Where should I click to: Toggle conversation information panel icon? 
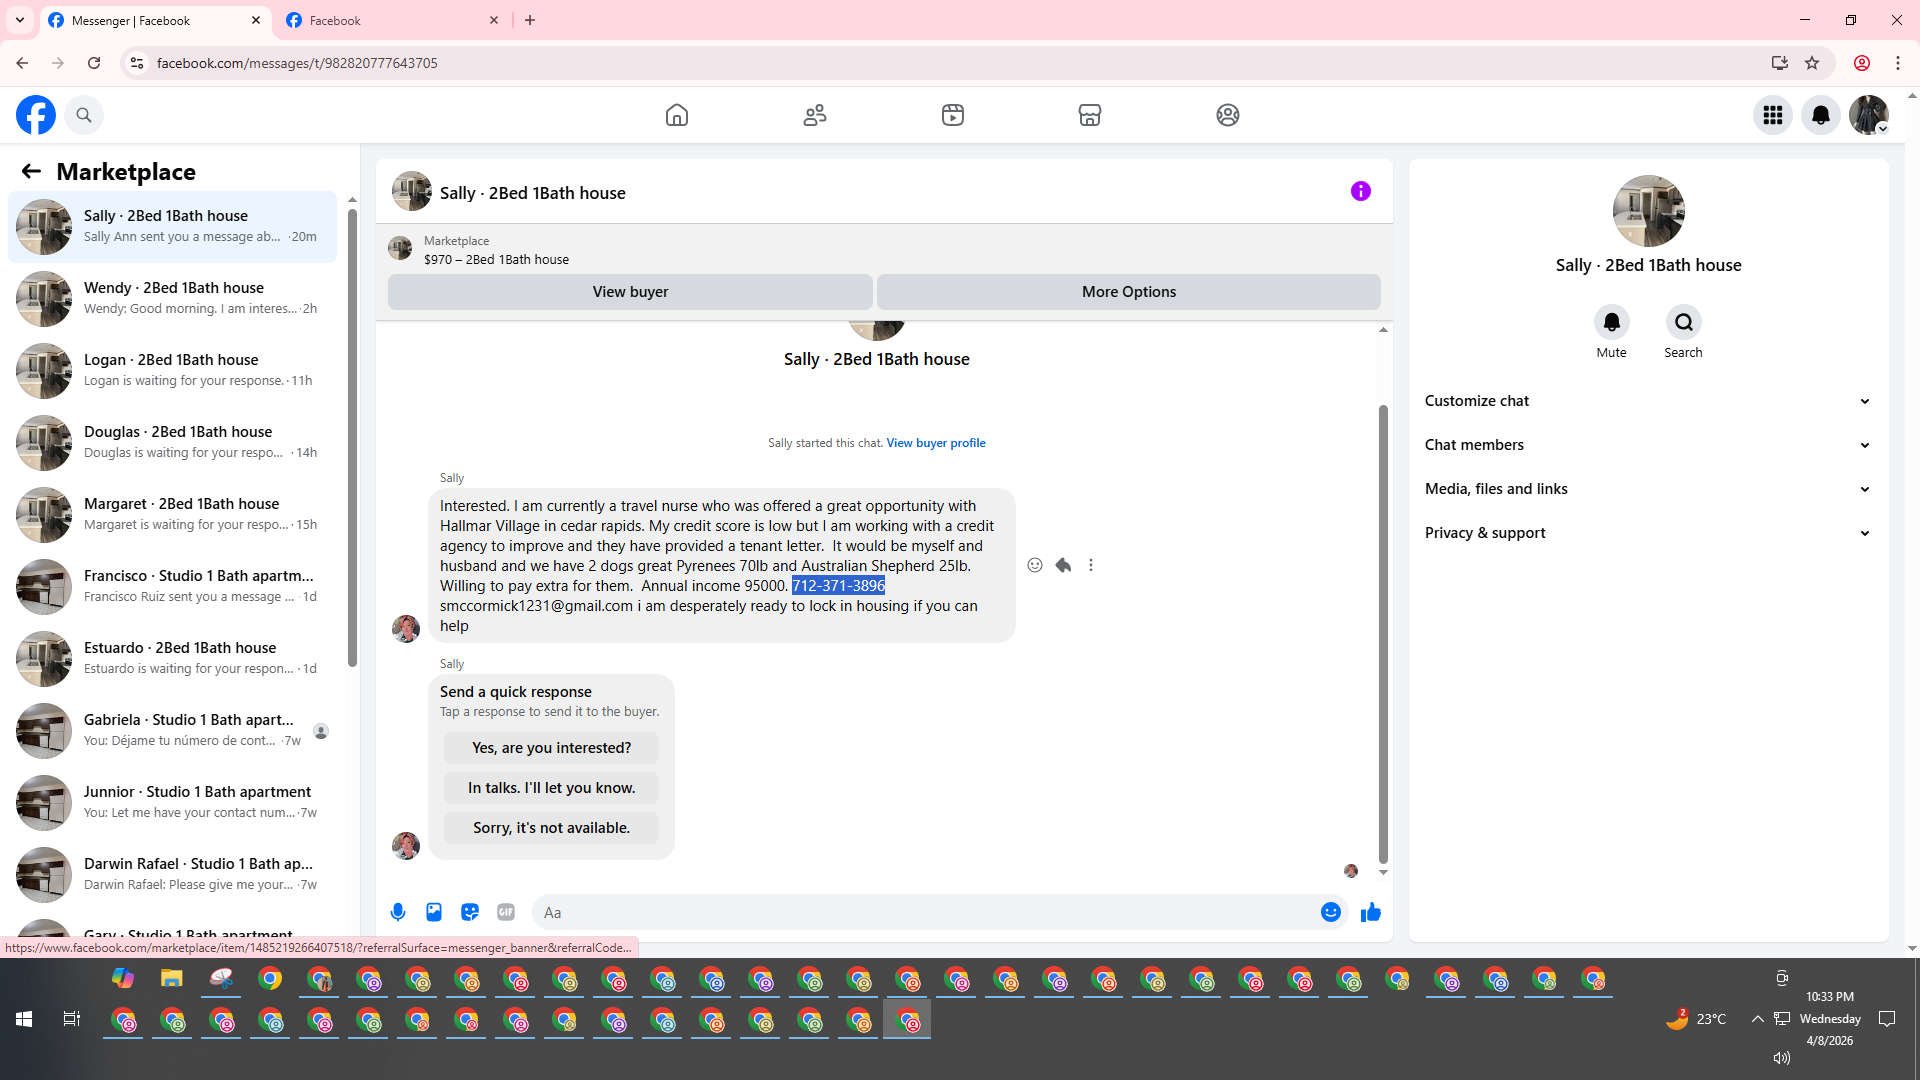[1360, 191]
